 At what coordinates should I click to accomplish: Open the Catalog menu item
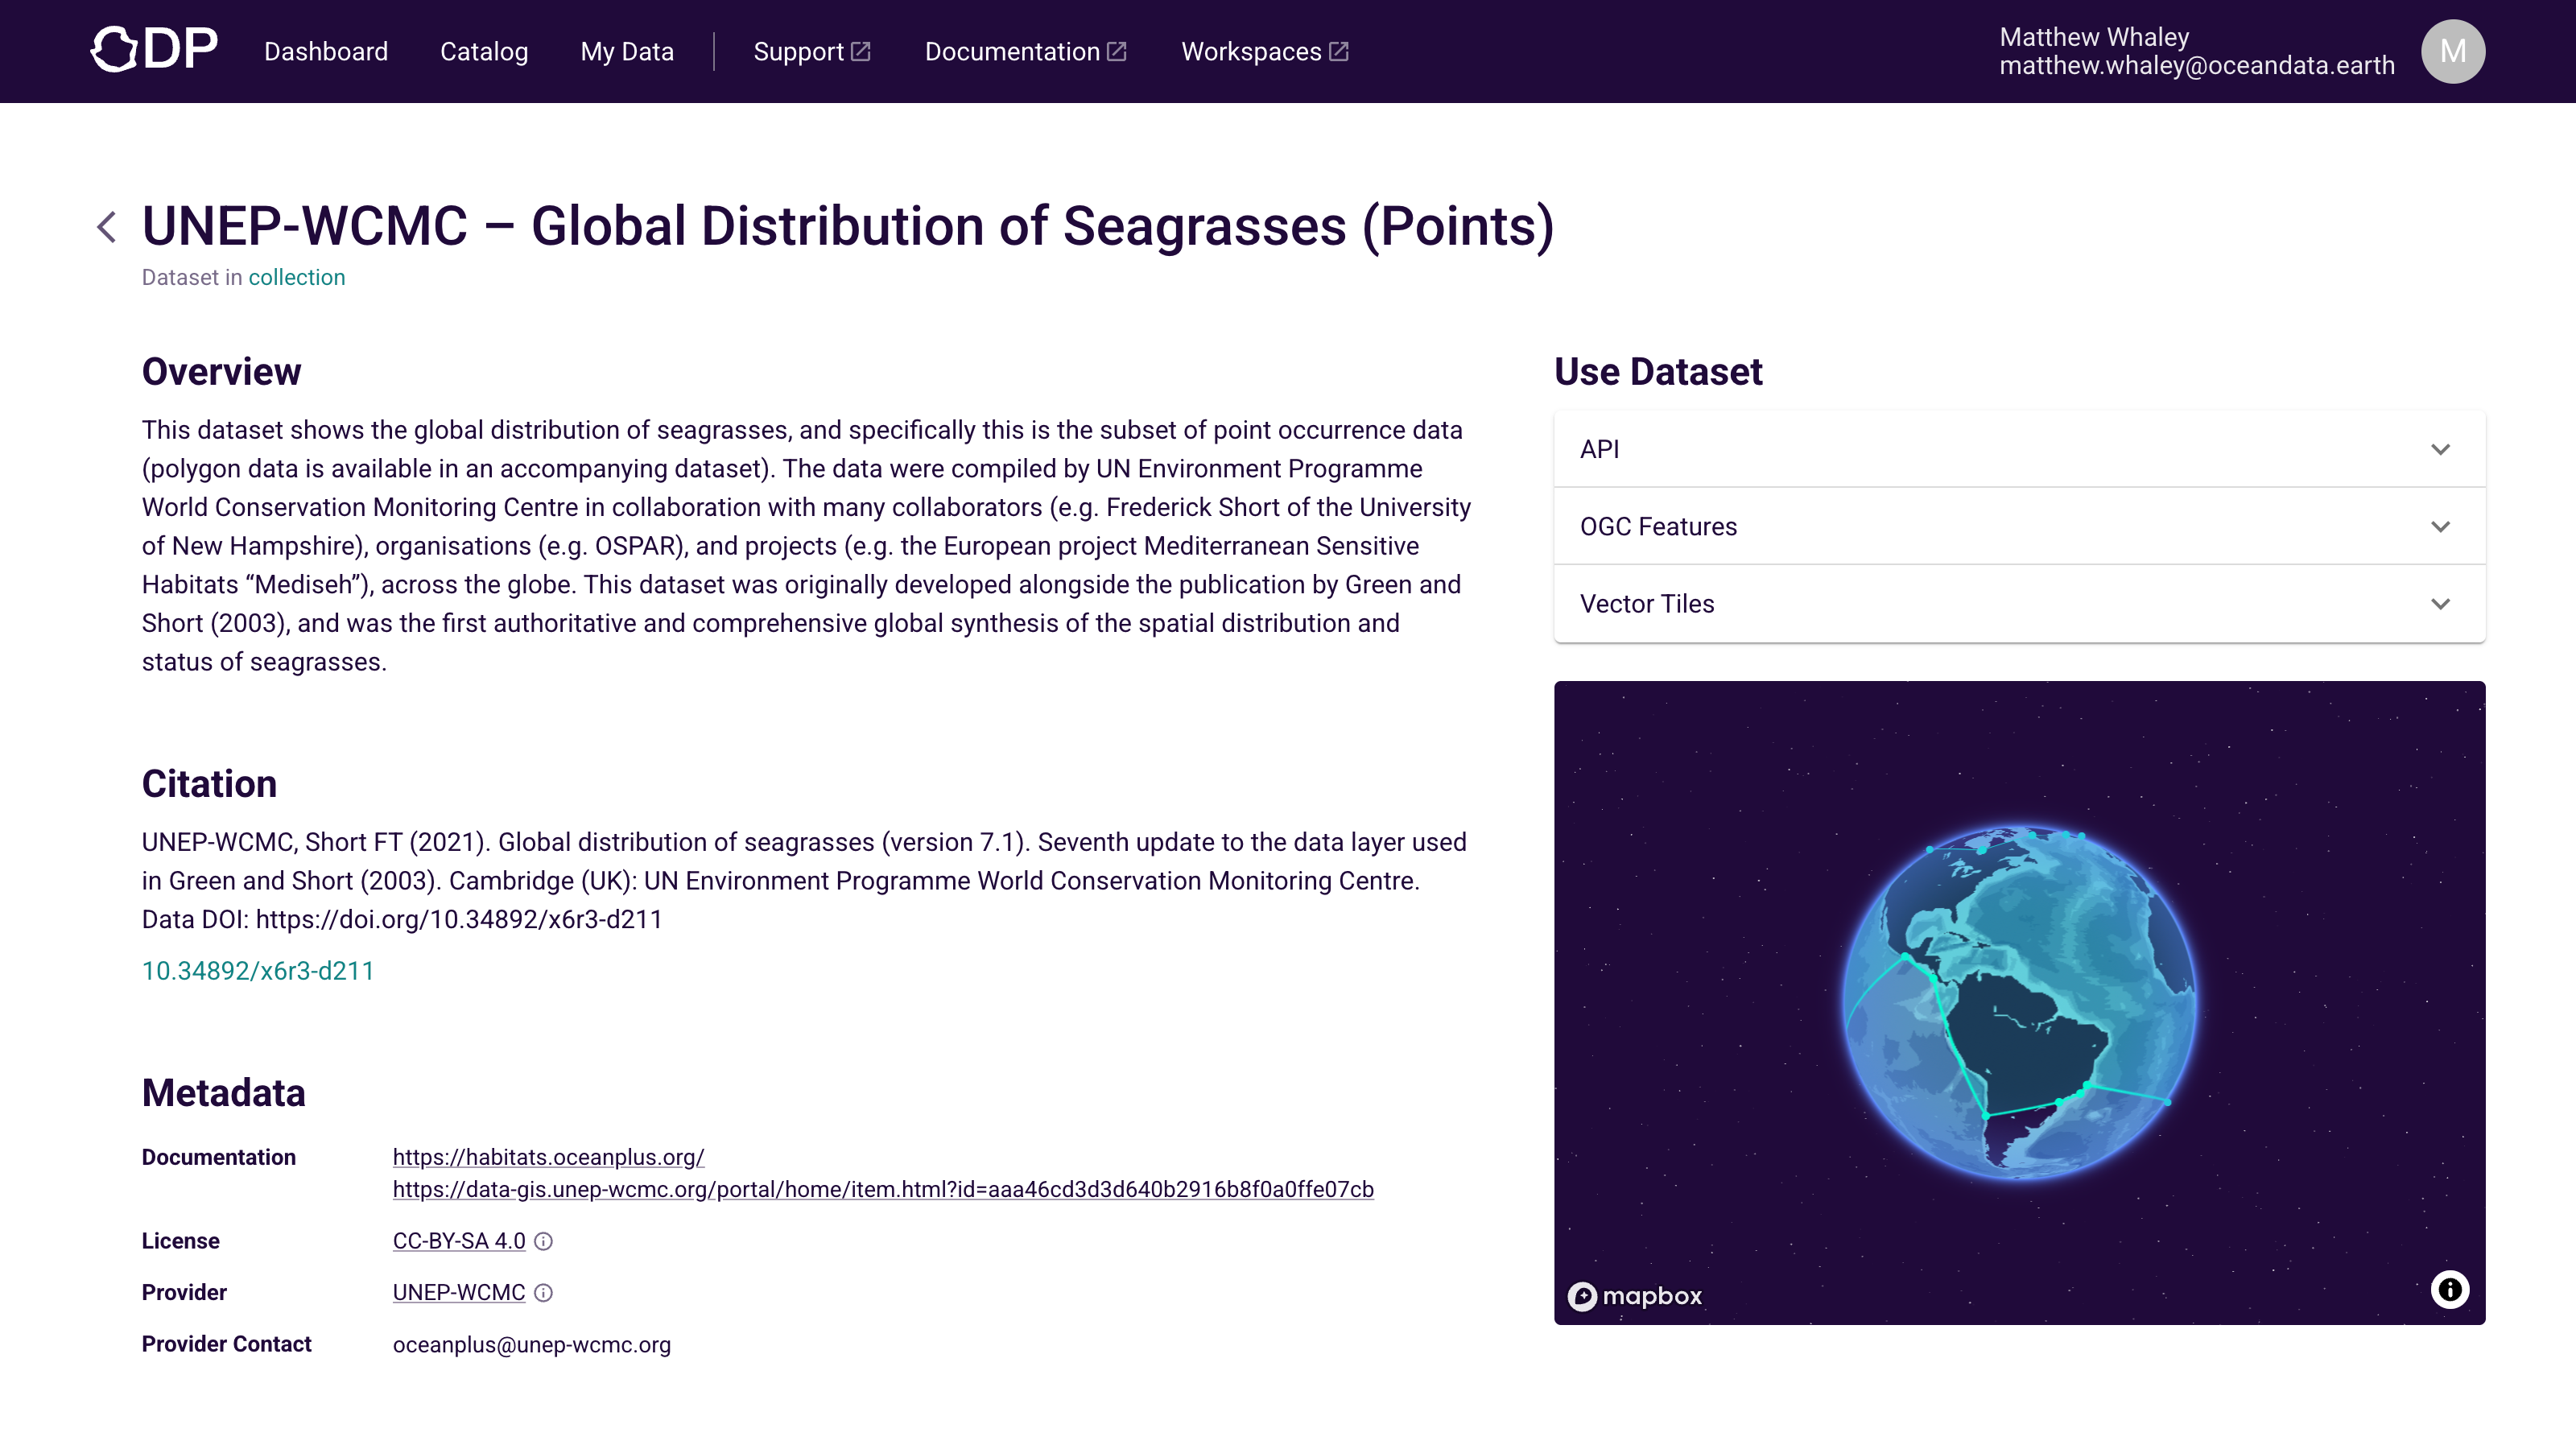(x=484, y=51)
